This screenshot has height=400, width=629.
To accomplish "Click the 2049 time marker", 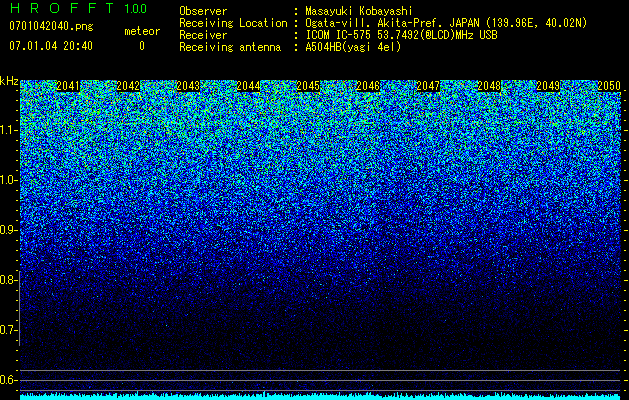I will pyautogui.click(x=548, y=86).
